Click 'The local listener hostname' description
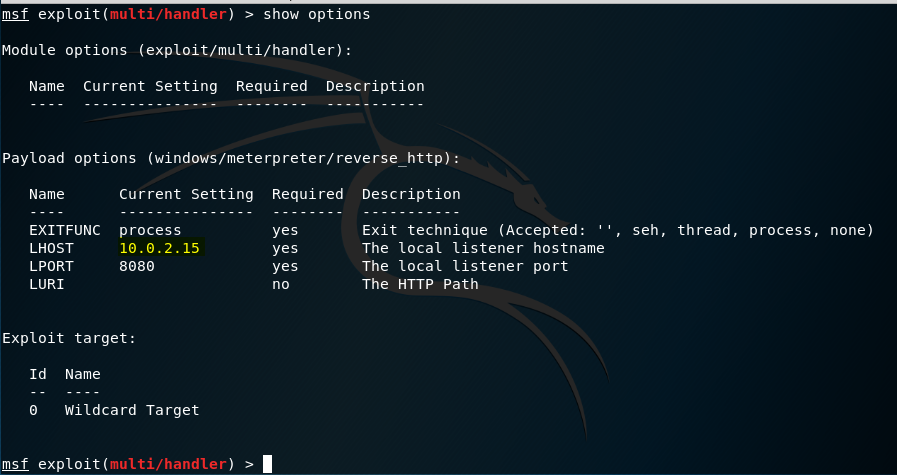Viewport: 897px width, 475px height. [483, 248]
